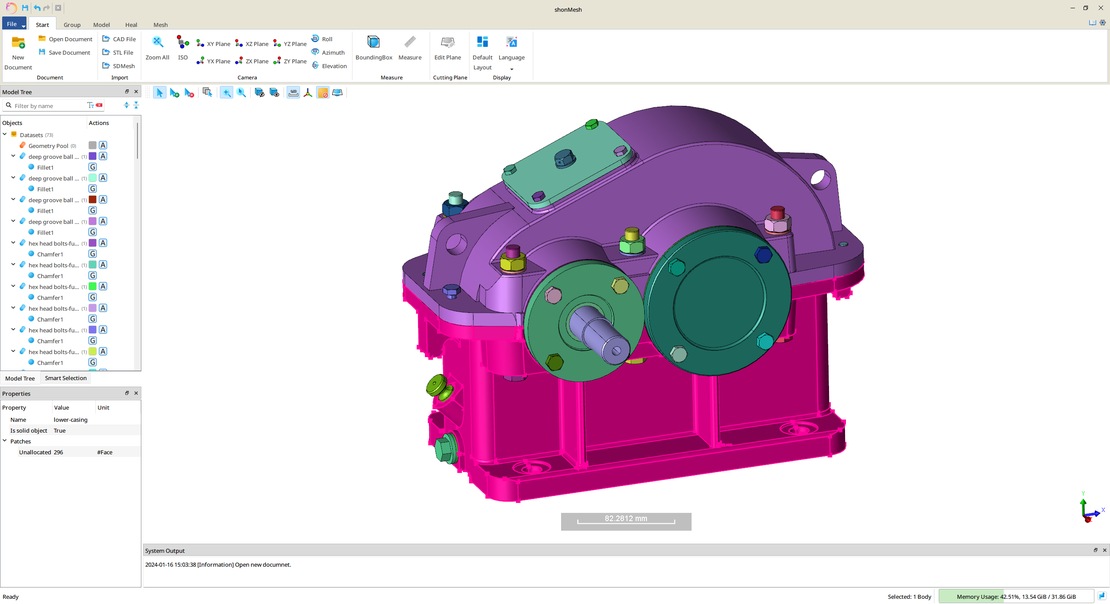Image resolution: width=1110 pixels, height=604 pixels.
Task: Open the Edit Plane cutting tool
Action: click(x=447, y=43)
